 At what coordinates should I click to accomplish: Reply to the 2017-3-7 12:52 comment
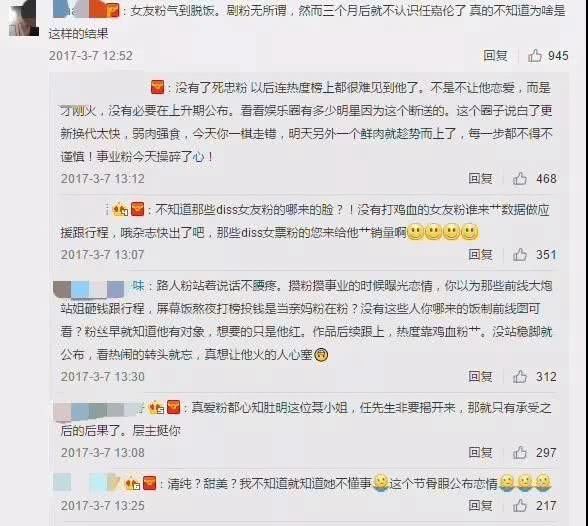(x=495, y=55)
